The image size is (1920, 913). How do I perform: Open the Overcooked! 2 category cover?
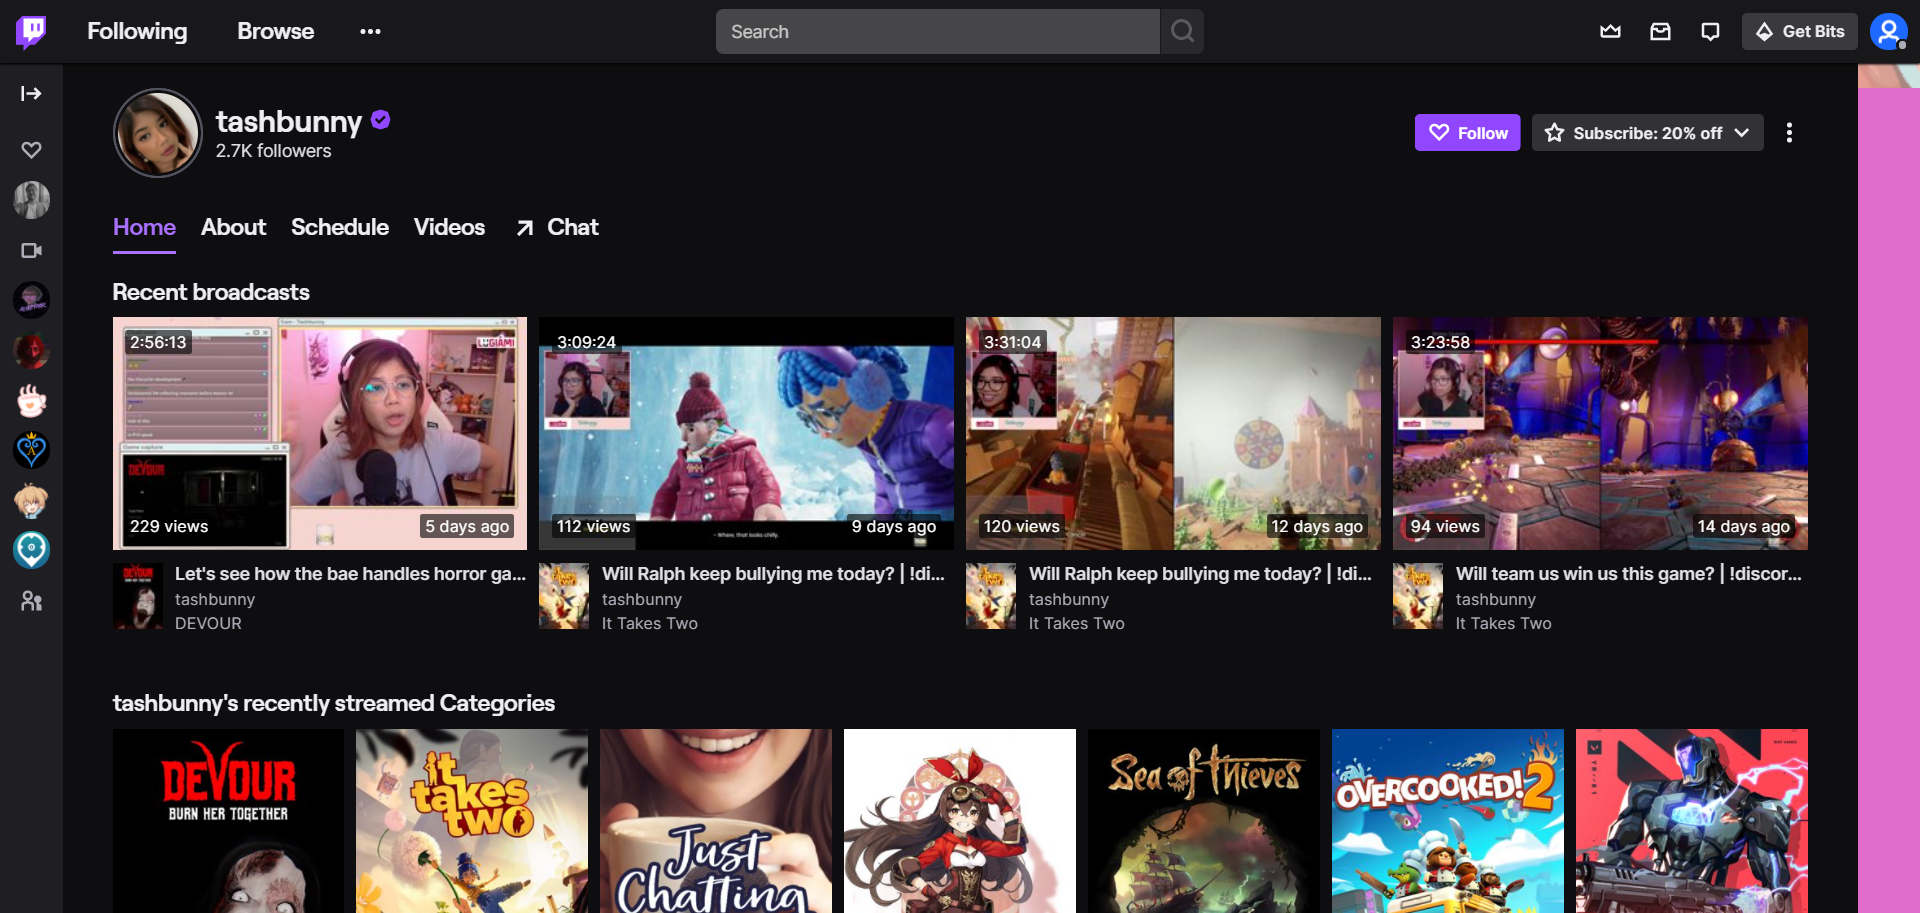click(x=1448, y=821)
